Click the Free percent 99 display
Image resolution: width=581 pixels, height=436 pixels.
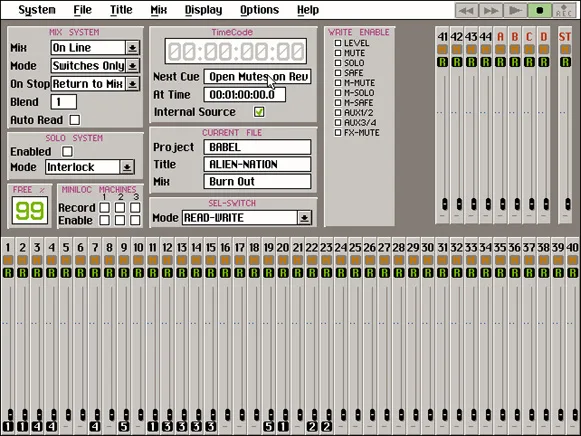(30, 210)
